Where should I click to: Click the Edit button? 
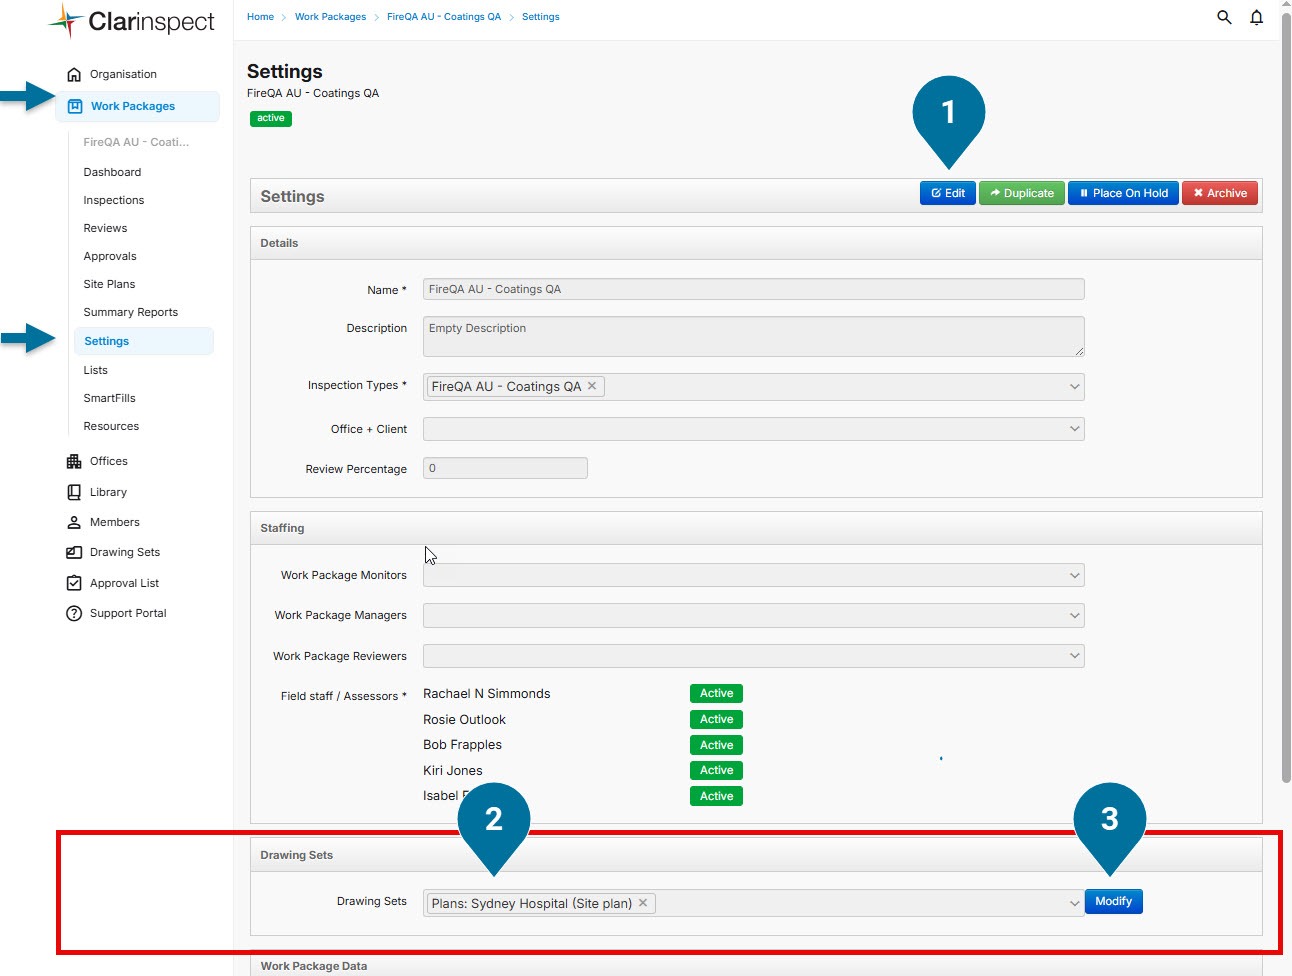pos(947,193)
